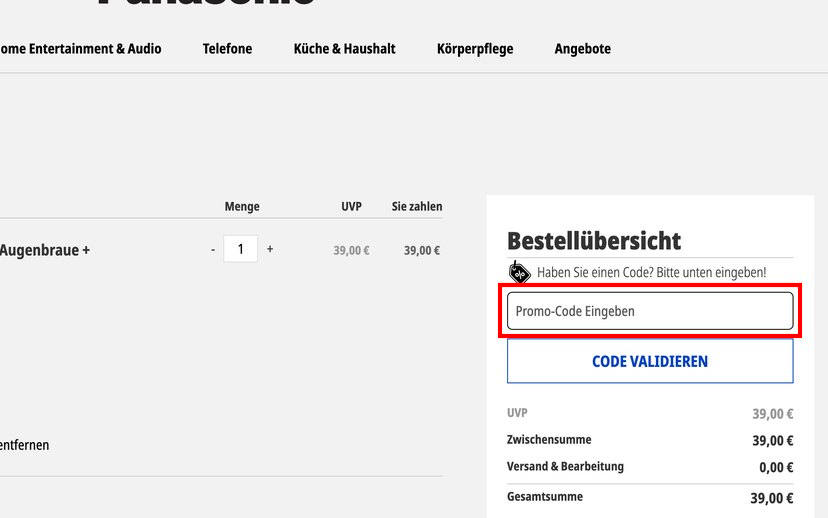Open the Augenbraue + product link

click(x=44, y=250)
